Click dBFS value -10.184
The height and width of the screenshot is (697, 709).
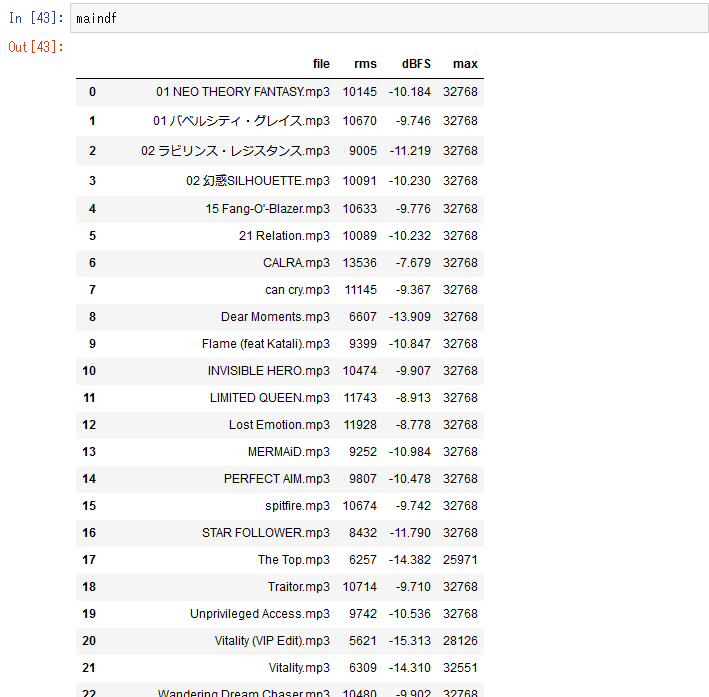click(410, 92)
